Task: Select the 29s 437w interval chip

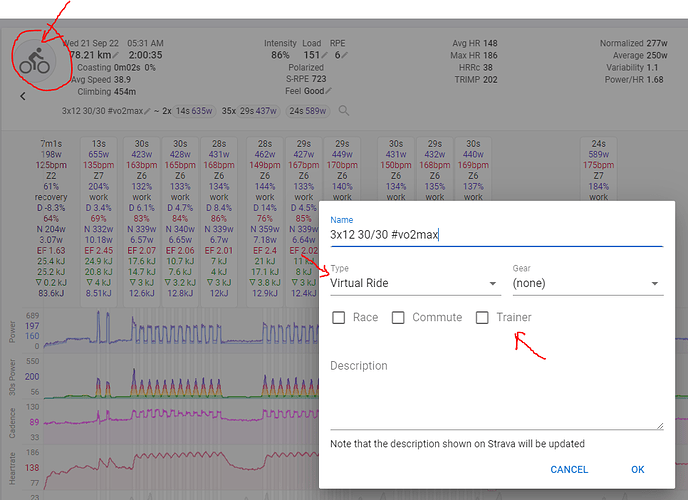Action: click(258, 111)
